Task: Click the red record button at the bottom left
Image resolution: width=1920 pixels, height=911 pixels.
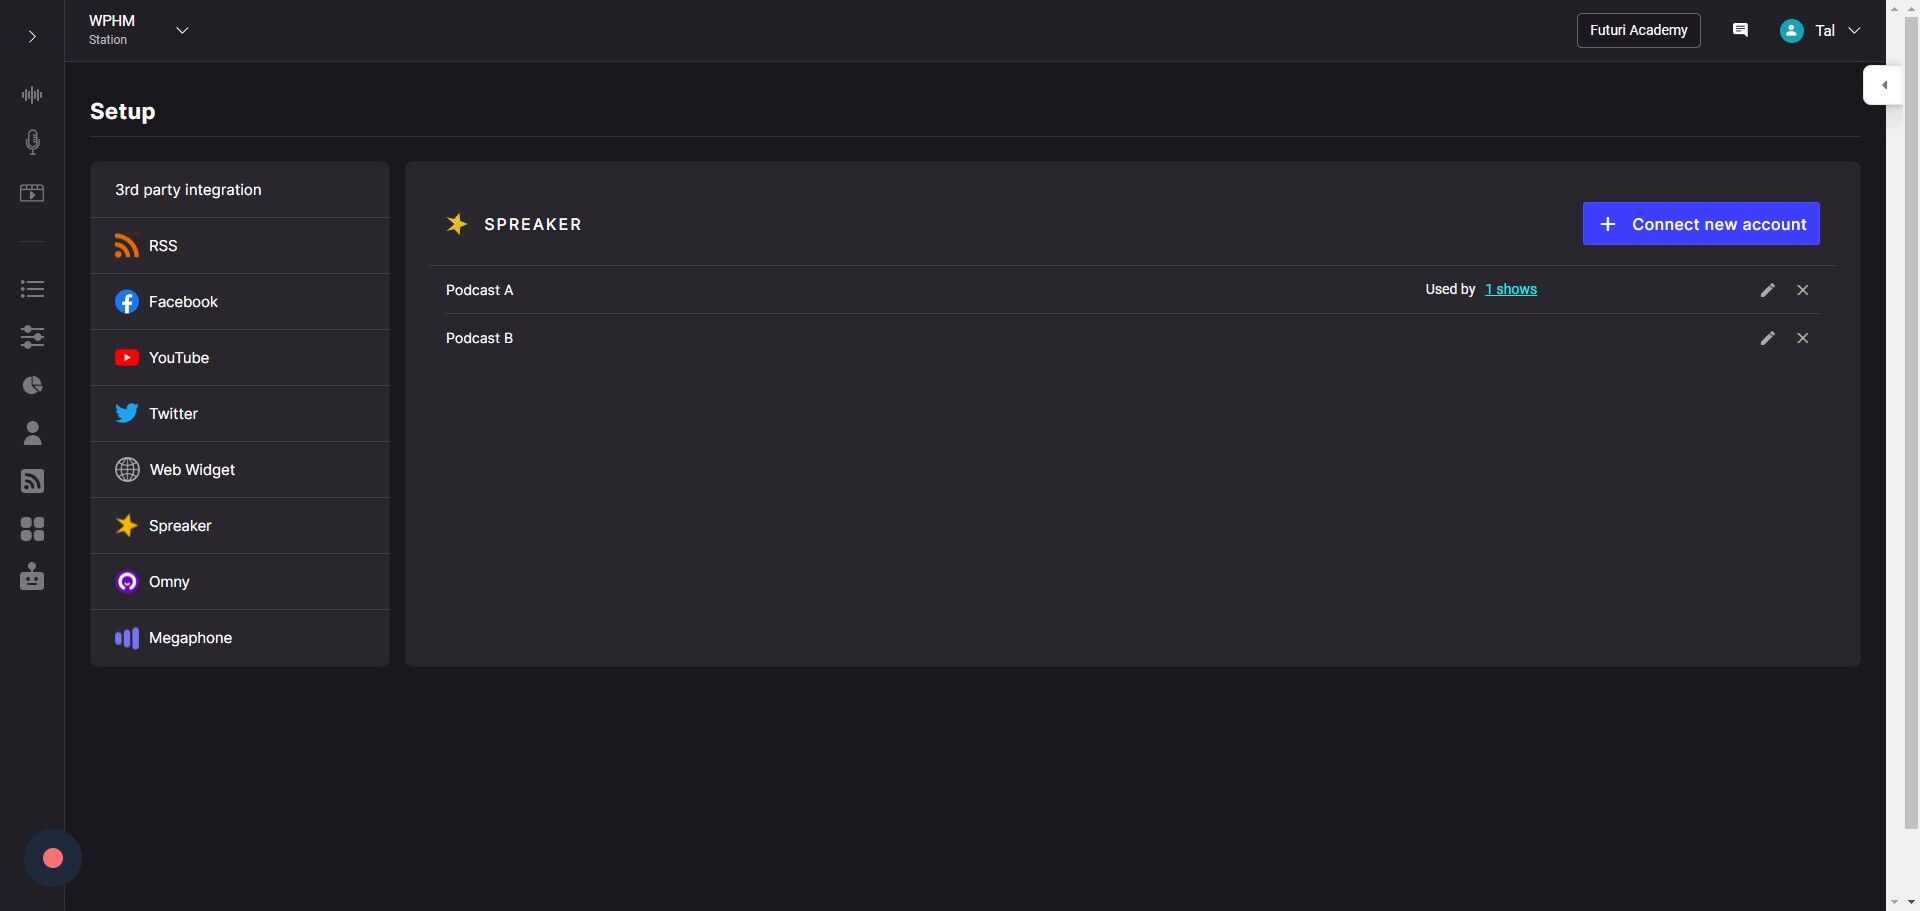Action: (x=53, y=858)
